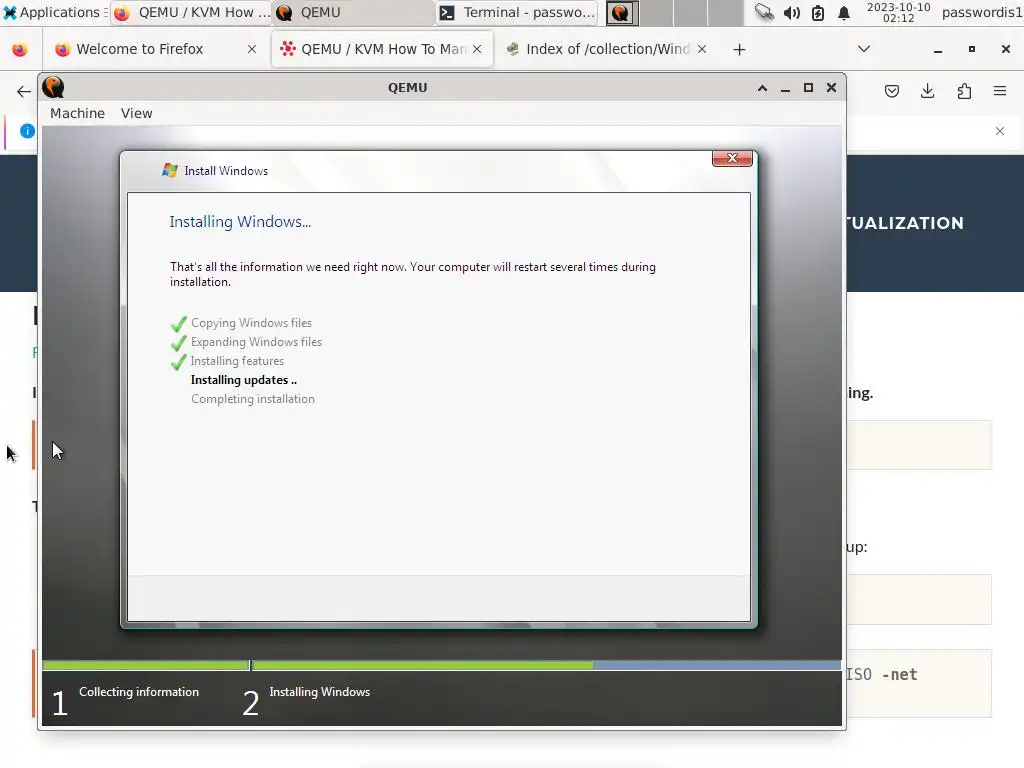Open a new Firefox tab
1024x768 pixels.
tap(739, 50)
